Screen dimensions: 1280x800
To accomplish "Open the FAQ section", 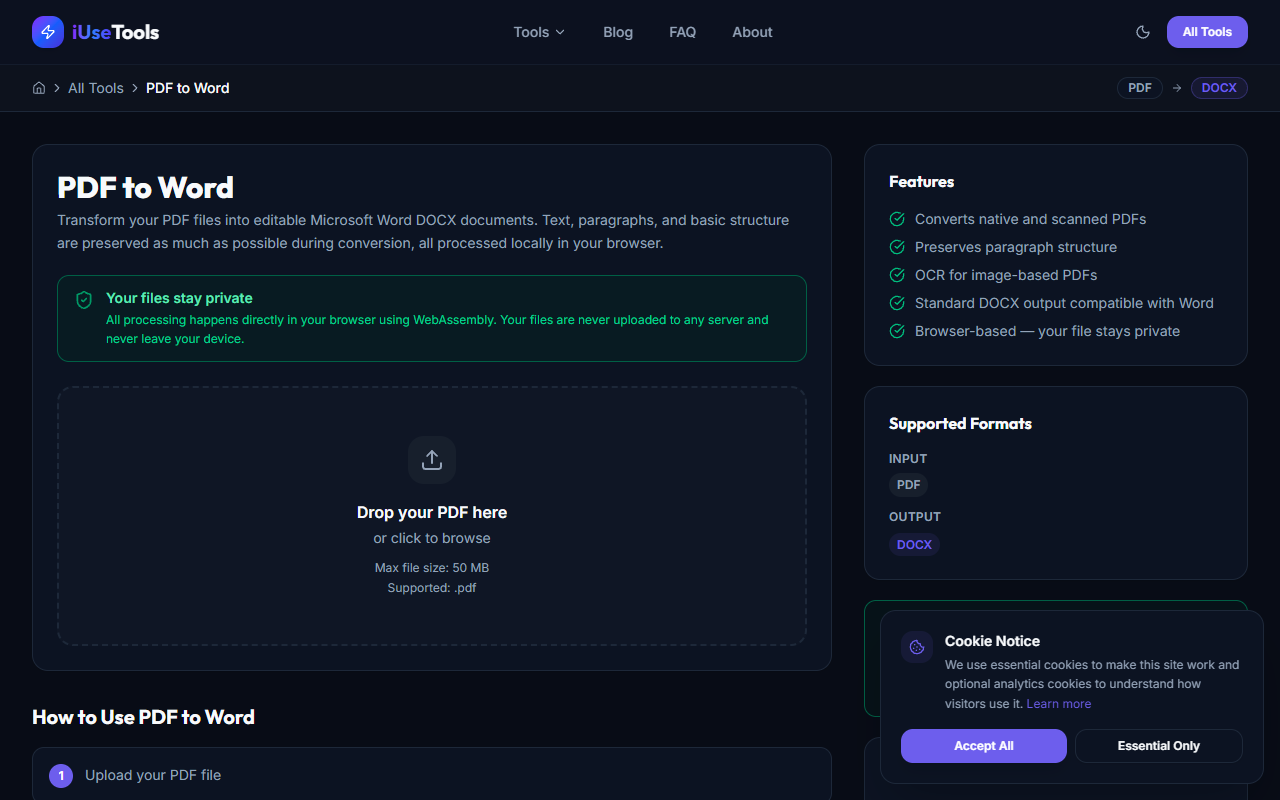I will (682, 32).
